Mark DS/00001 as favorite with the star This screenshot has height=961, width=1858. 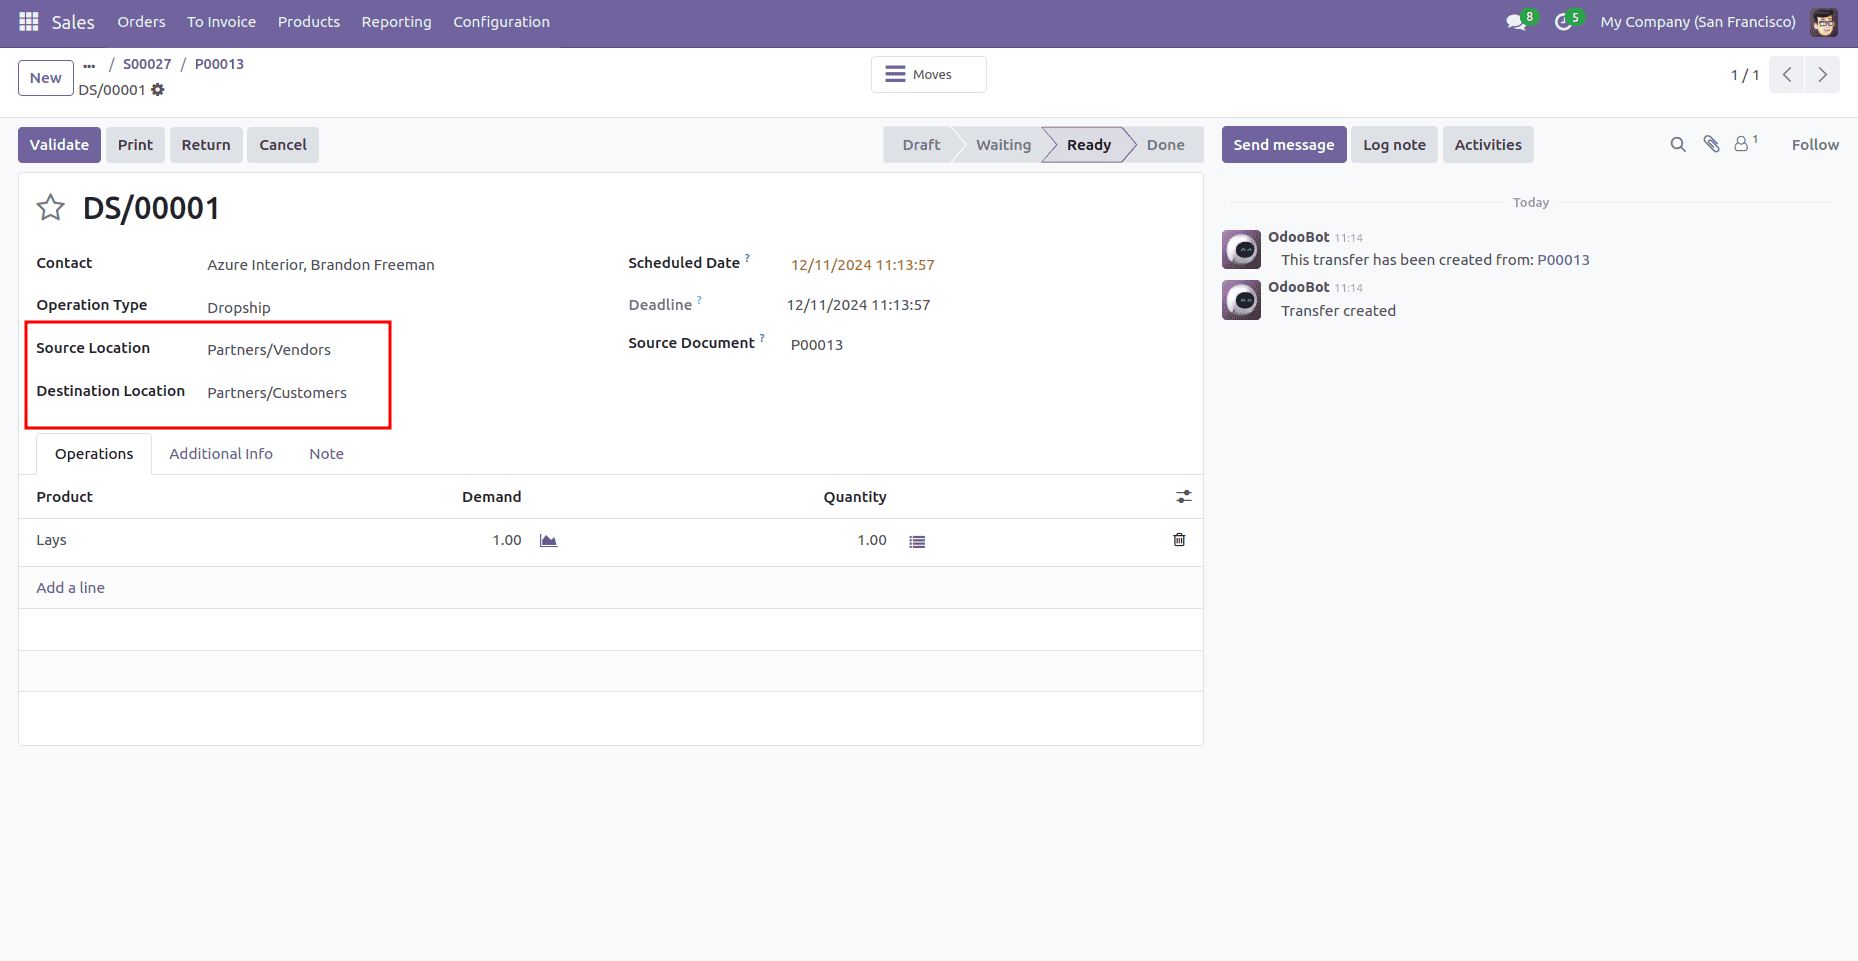pos(49,207)
